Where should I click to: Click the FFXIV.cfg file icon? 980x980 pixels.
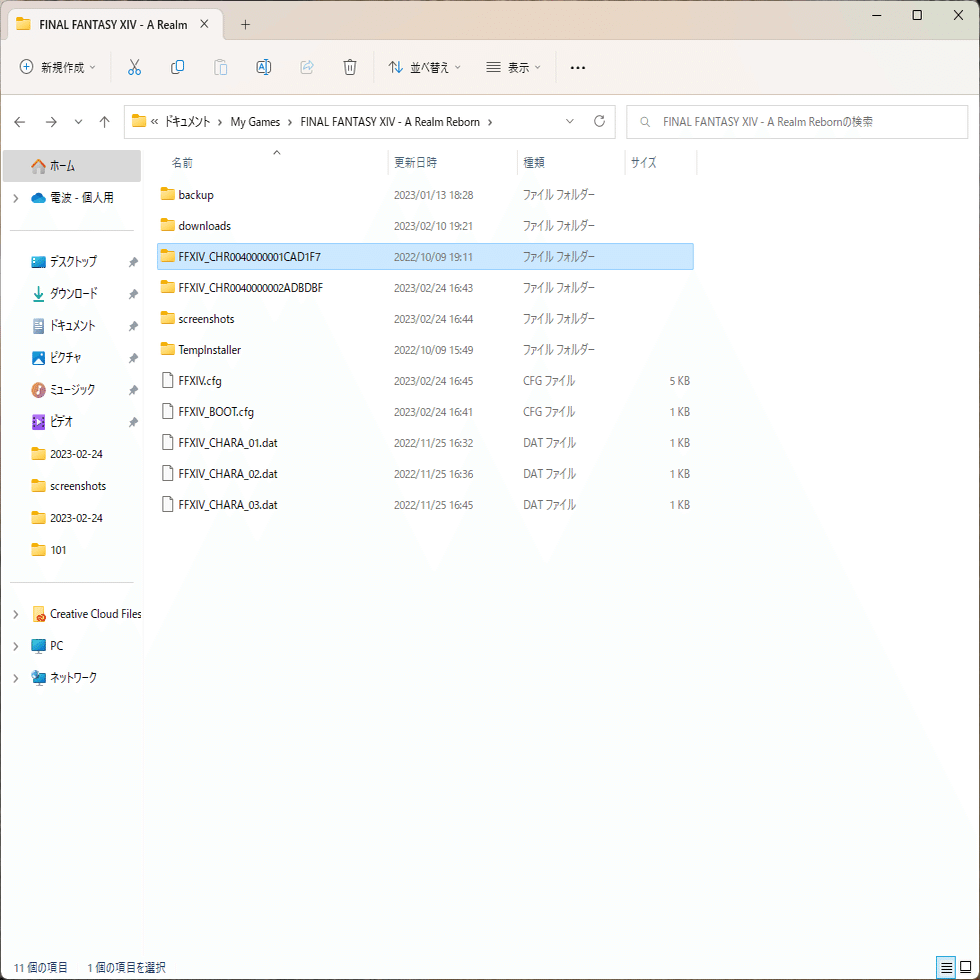tap(168, 380)
